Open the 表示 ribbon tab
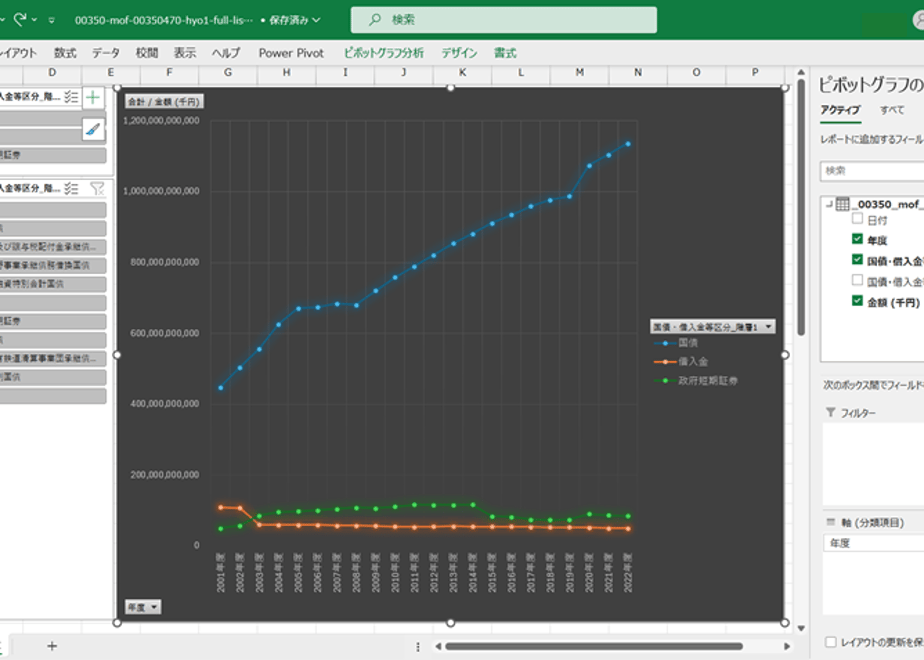The height and width of the screenshot is (660, 924). click(184, 53)
